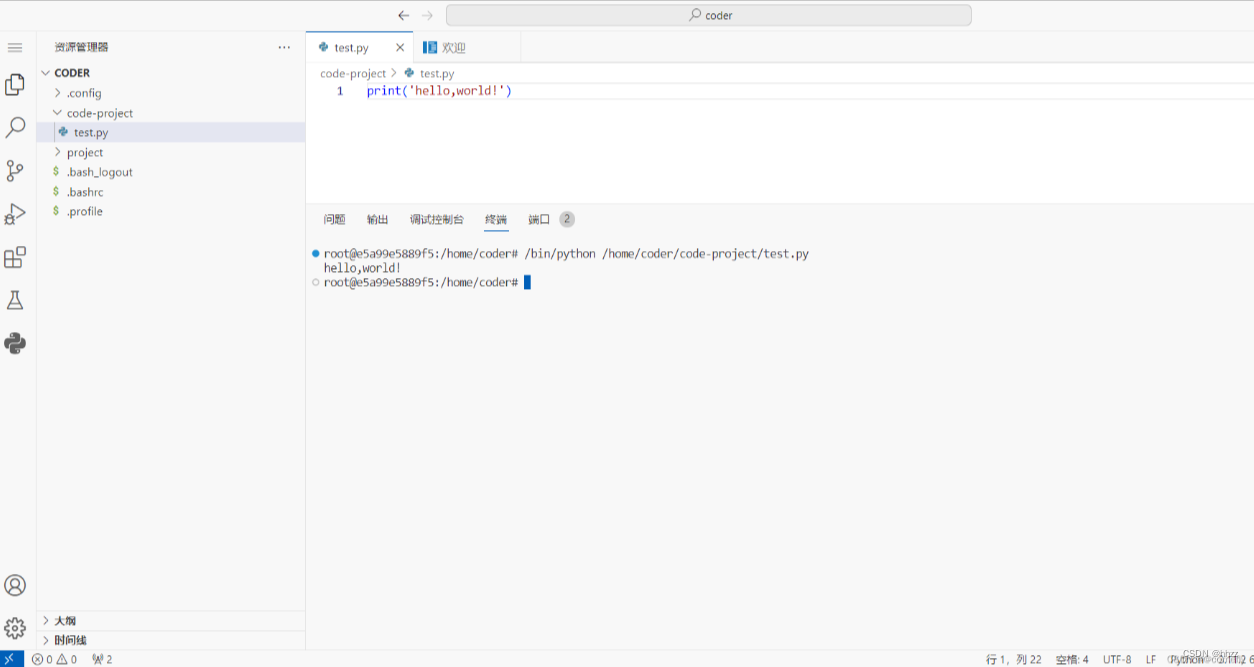This screenshot has height=667, width=1254.
Task: Click the Accounts icon
Action: click(15, 585)
